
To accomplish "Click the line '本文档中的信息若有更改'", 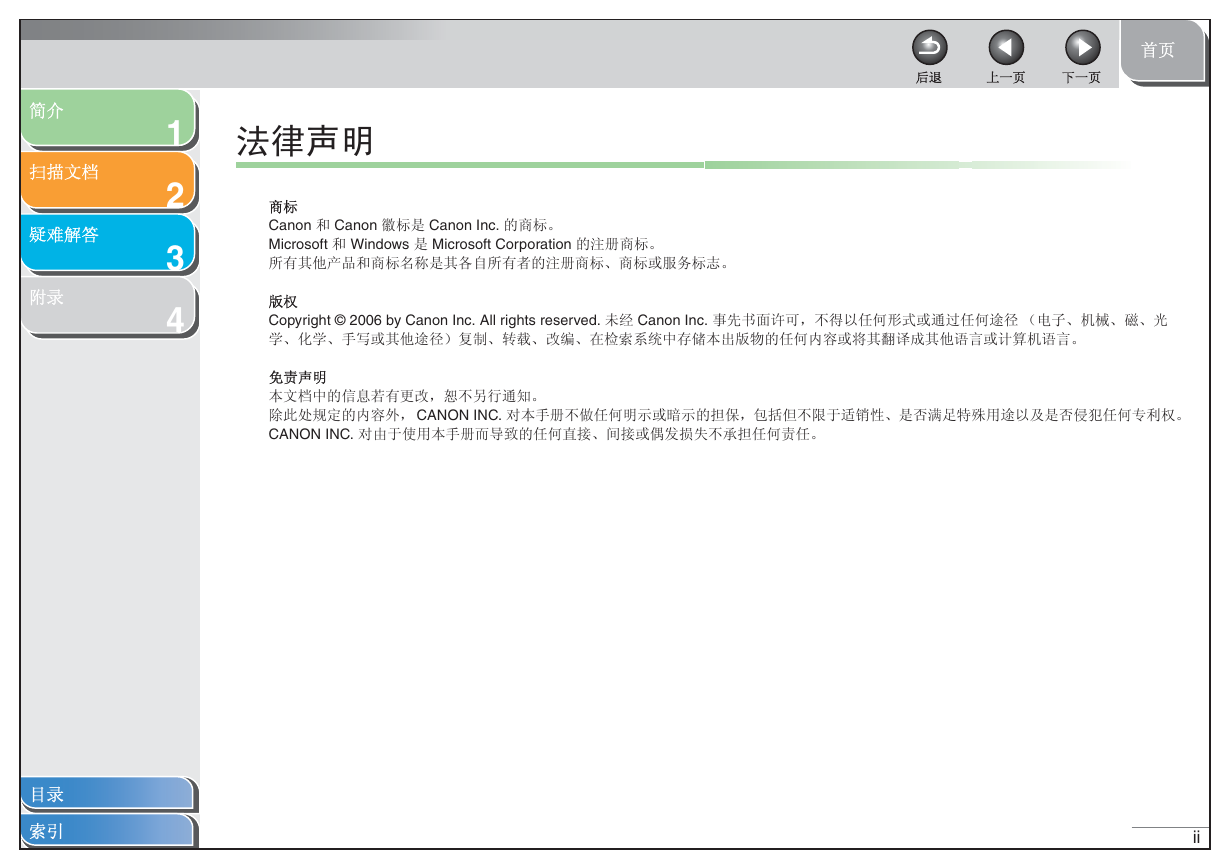I will tap(404, 395).
